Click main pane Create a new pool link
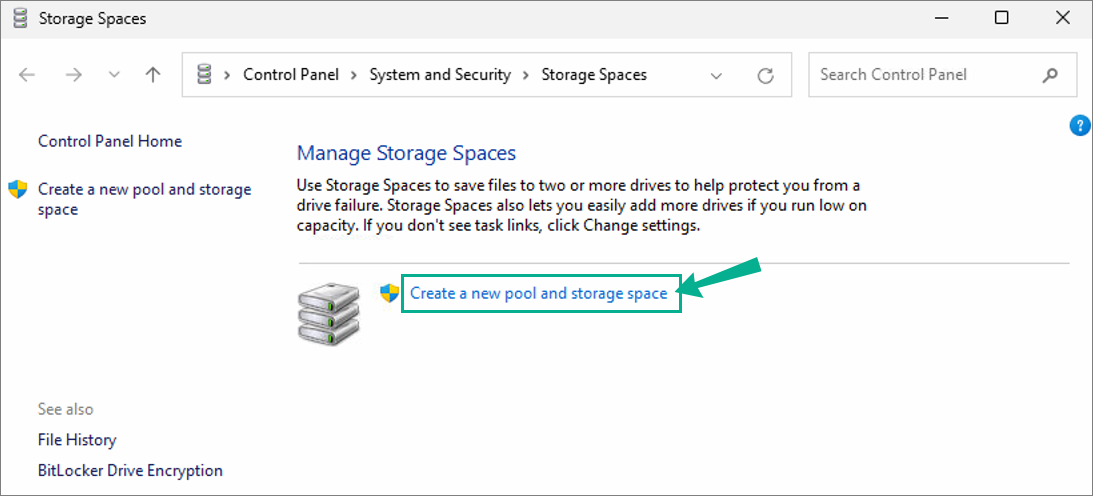The height and width of the screenshot is (496, 1093). 538,293
